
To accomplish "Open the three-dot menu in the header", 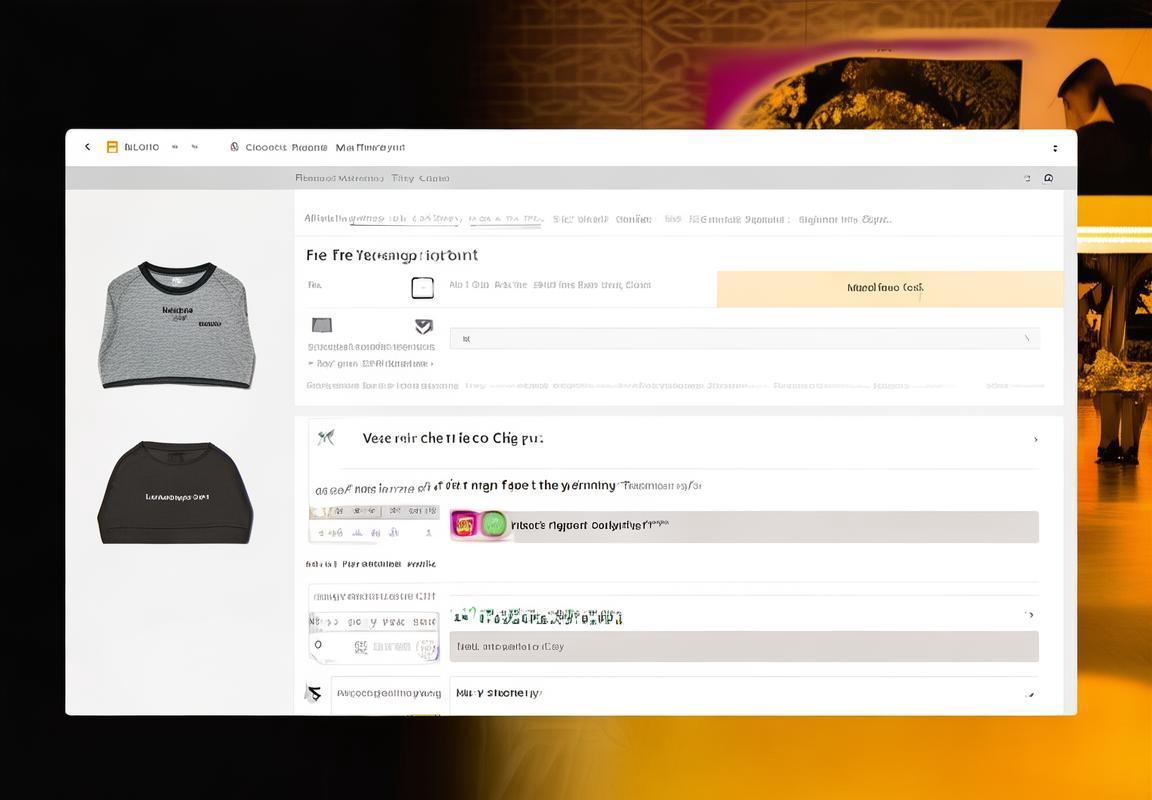I will (x=1055, y=148).
